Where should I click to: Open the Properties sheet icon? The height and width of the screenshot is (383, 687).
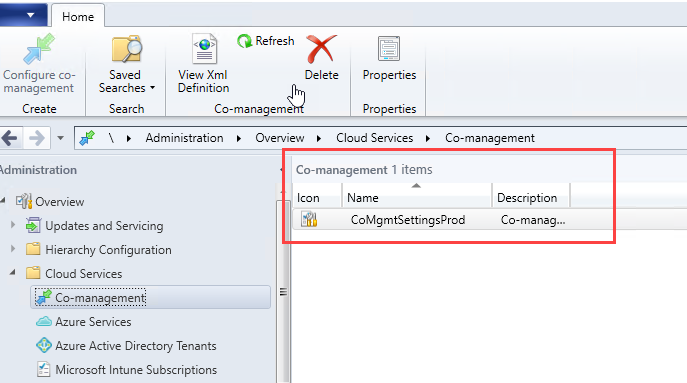click(389, 48)
